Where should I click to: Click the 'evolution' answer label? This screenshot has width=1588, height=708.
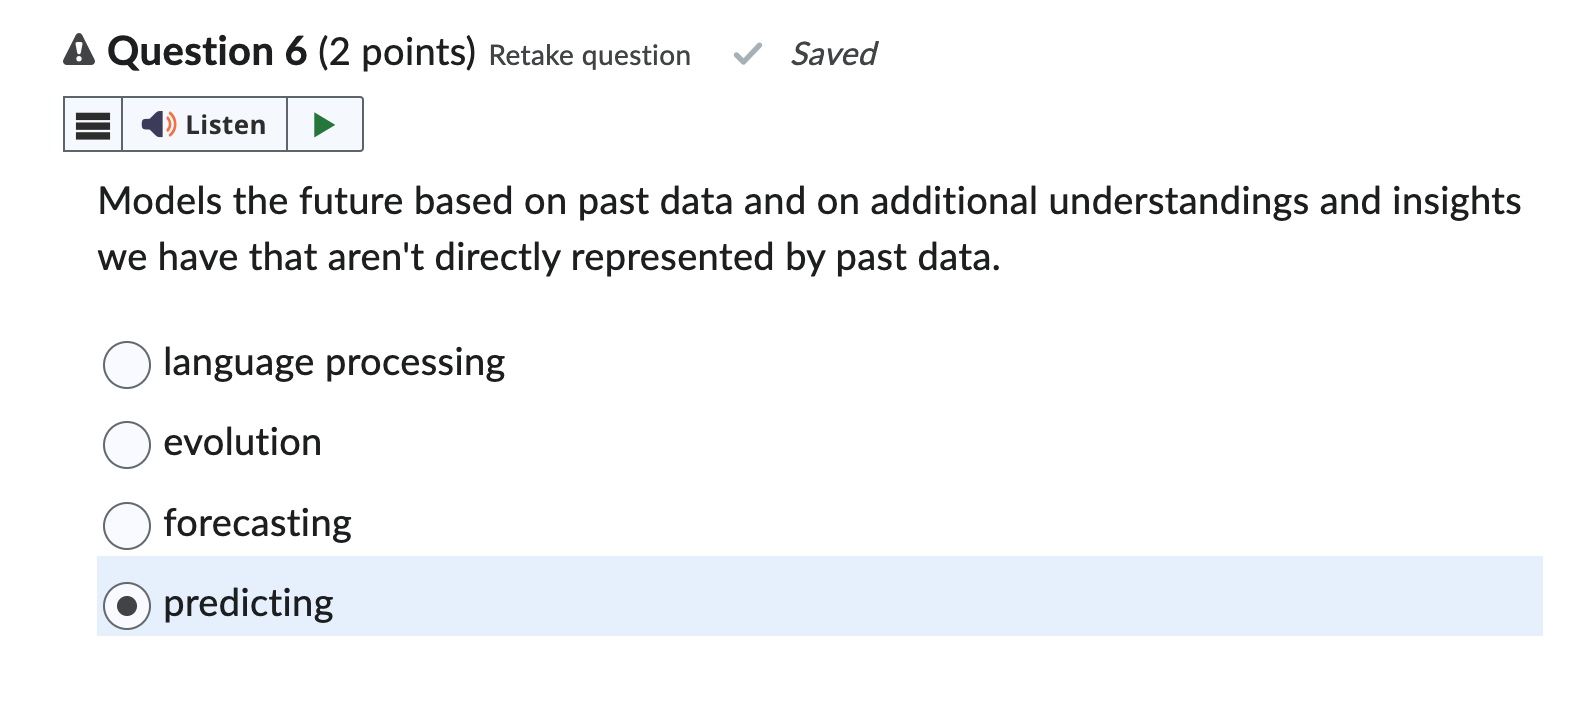(x=243, y=443)
